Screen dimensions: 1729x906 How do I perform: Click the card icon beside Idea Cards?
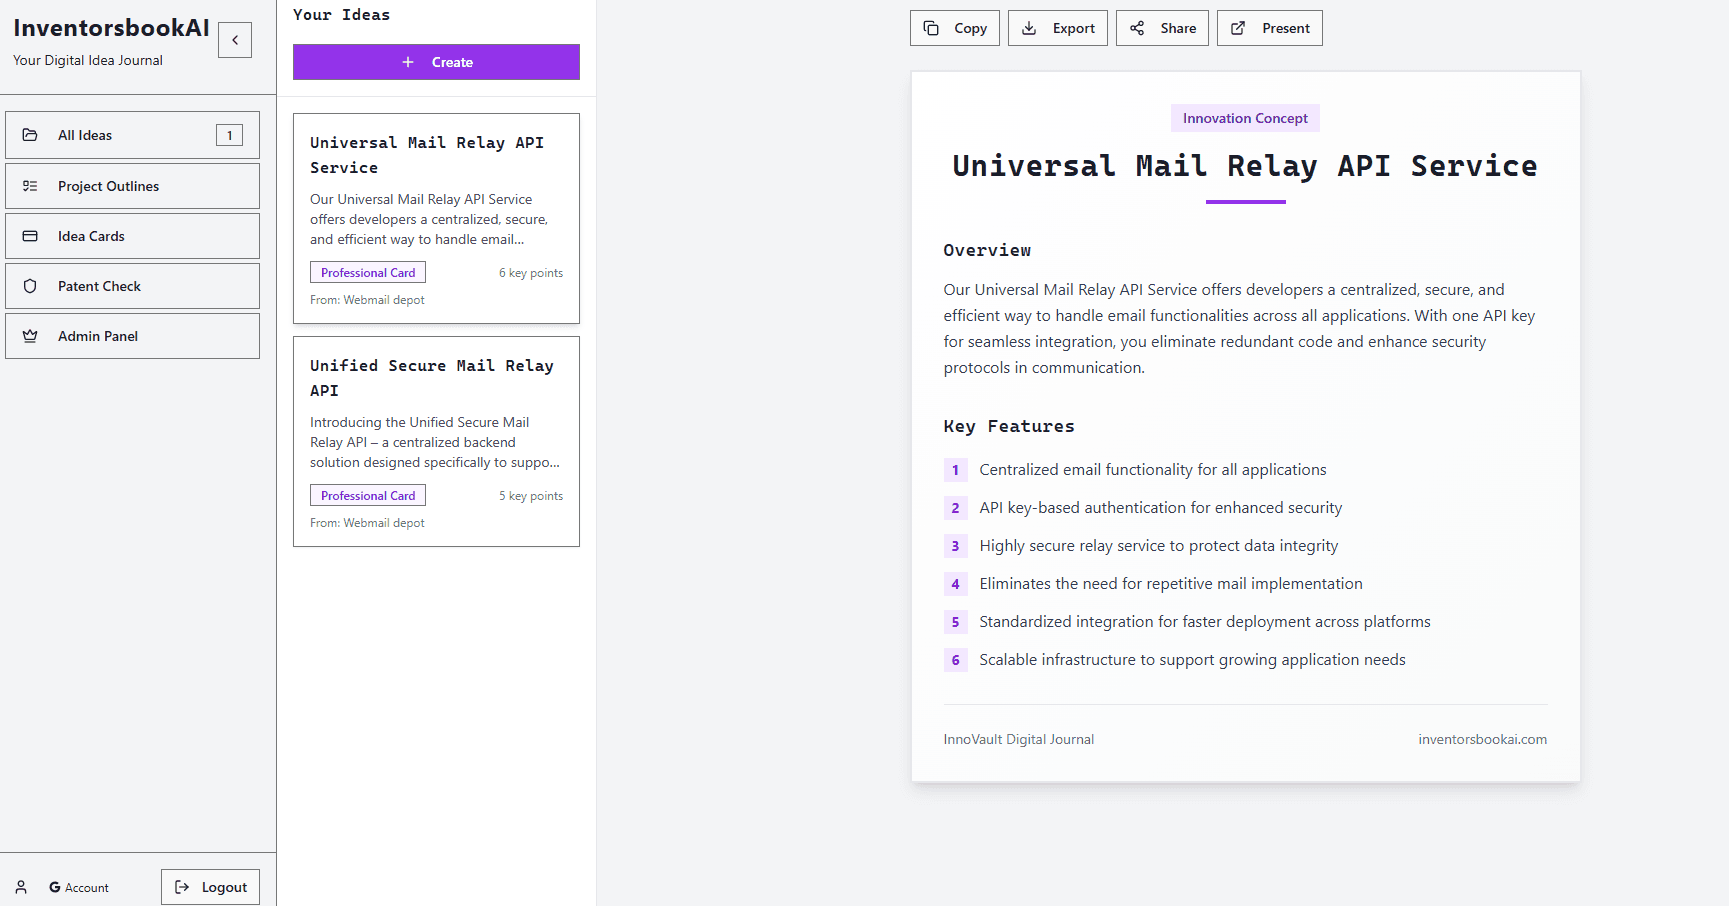tap(30, 236)
